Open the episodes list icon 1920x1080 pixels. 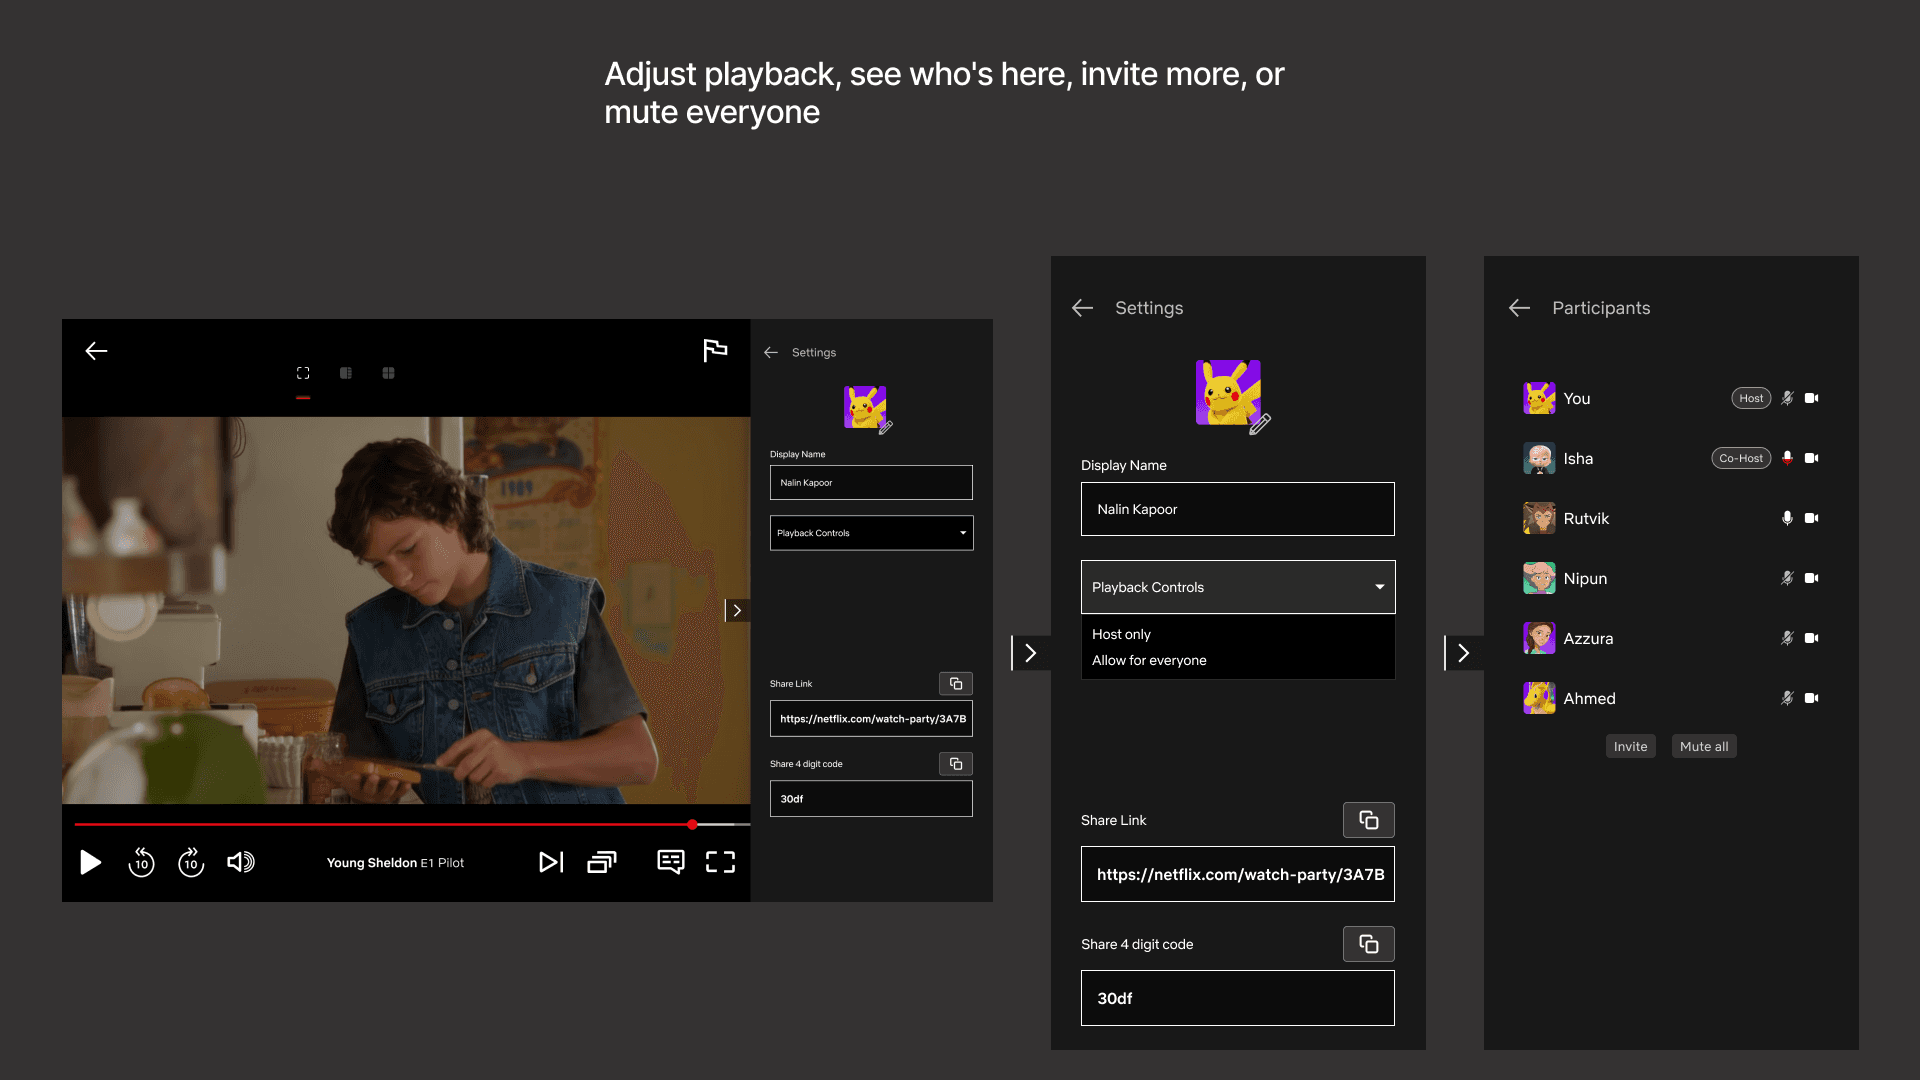point(602,862)
